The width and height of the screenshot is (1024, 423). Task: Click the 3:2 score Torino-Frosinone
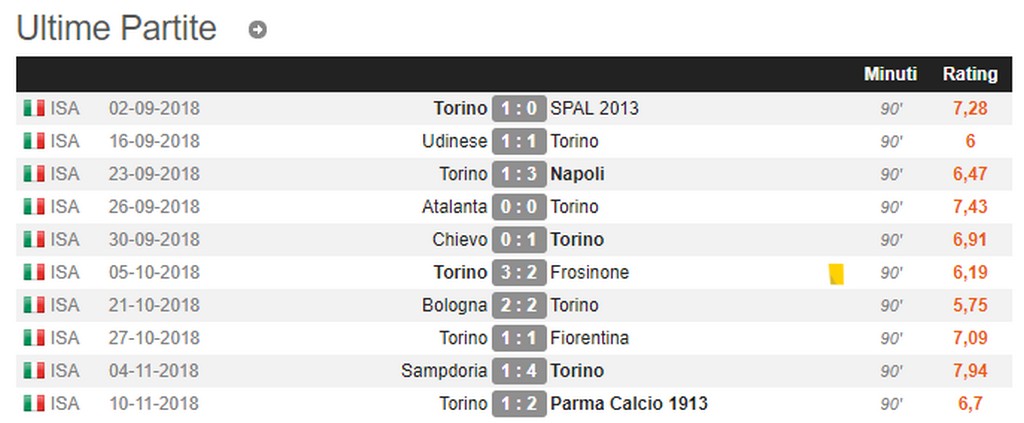pyautogui.click(x=518, y=273)
